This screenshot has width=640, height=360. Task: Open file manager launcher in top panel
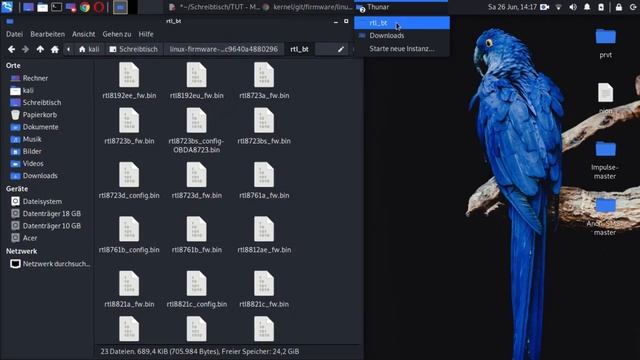[x=42, y=7]
